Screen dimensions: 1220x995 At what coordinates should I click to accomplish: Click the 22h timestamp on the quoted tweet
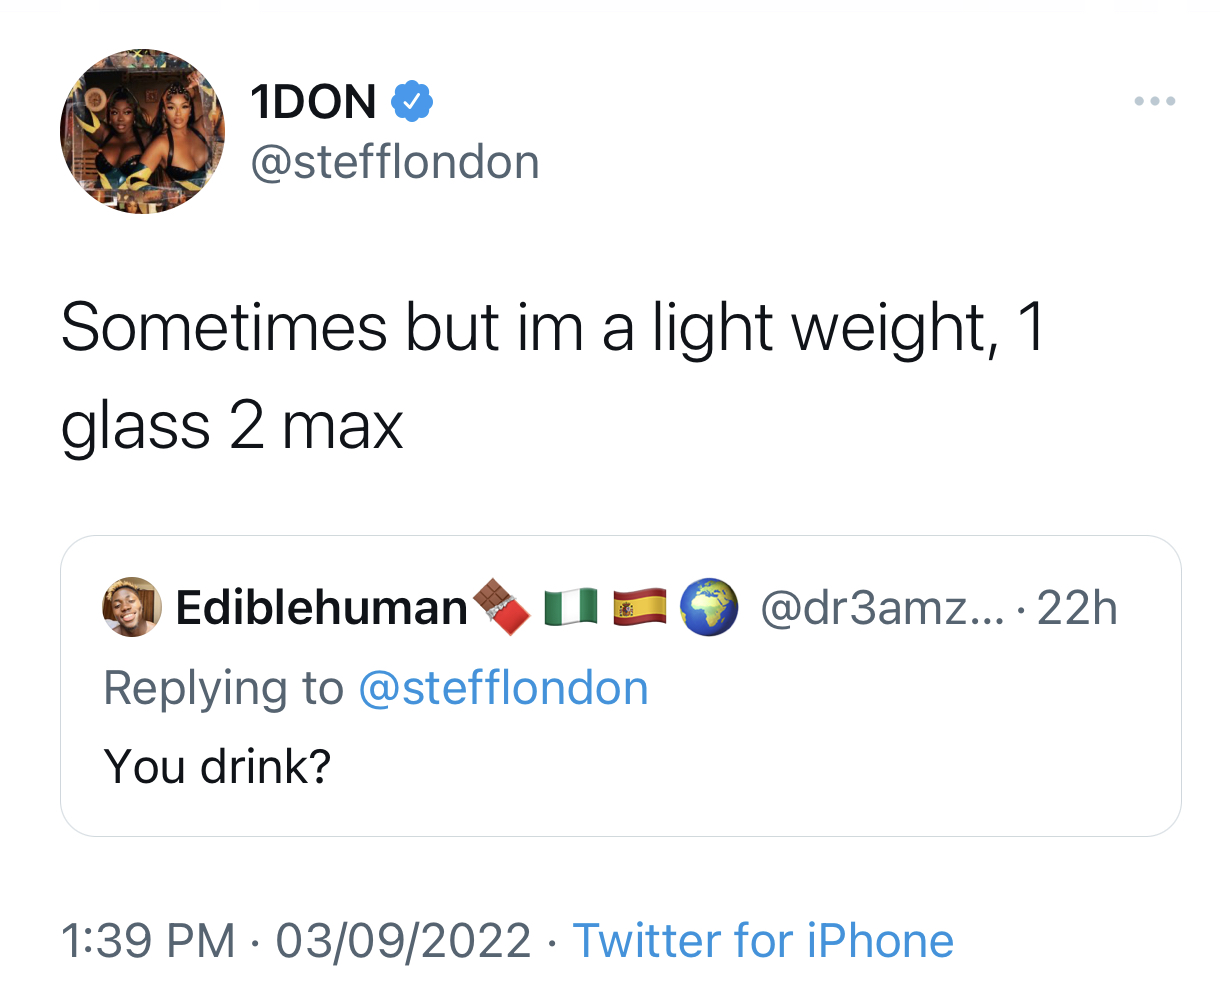1077,608
